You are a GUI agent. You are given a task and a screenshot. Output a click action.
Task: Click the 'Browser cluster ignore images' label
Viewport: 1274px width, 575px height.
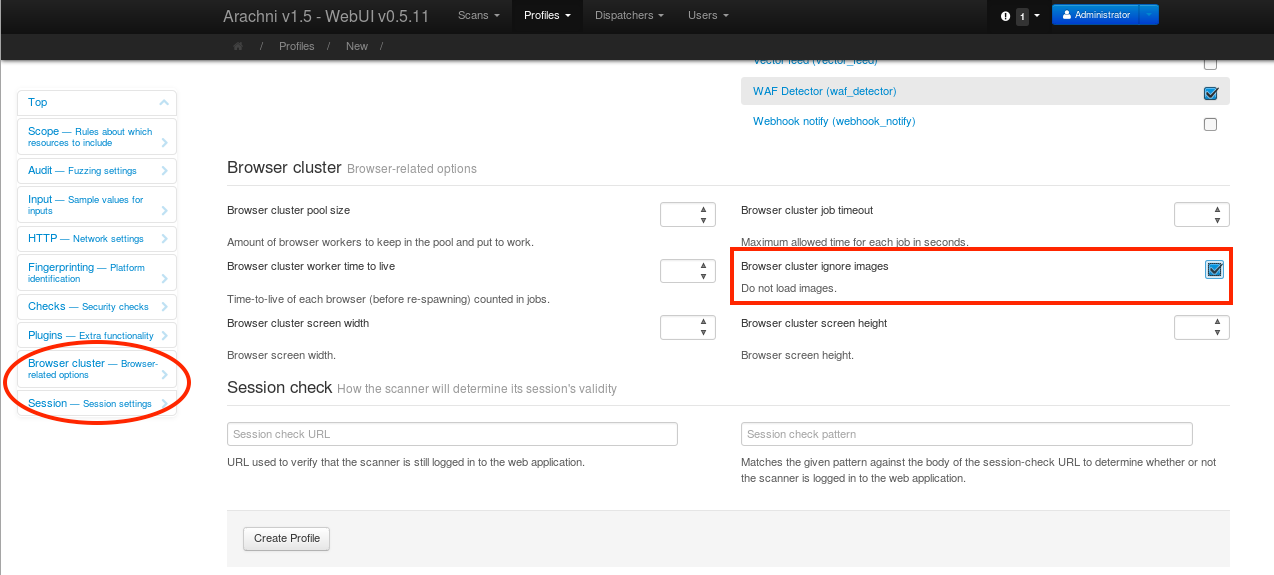814,267
